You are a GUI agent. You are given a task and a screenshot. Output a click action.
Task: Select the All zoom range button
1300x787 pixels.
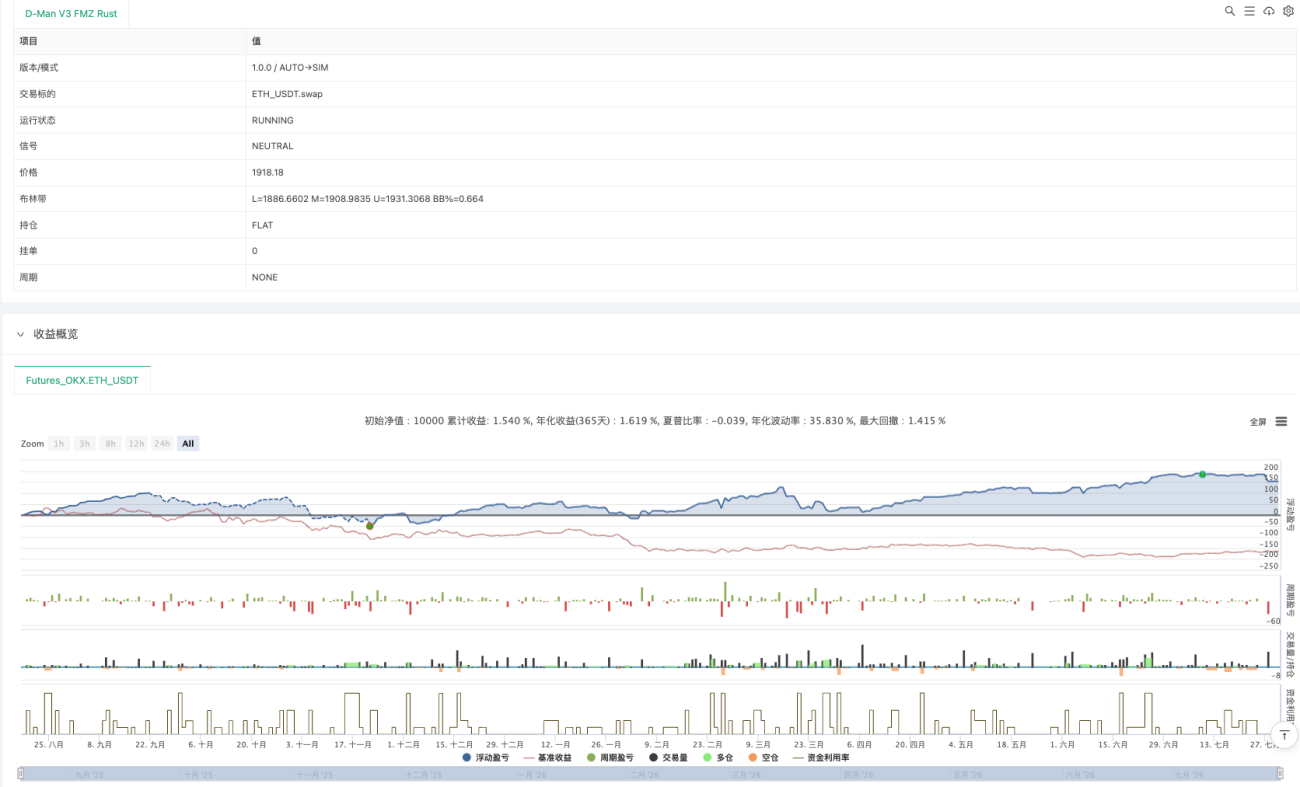click(188, 443)
